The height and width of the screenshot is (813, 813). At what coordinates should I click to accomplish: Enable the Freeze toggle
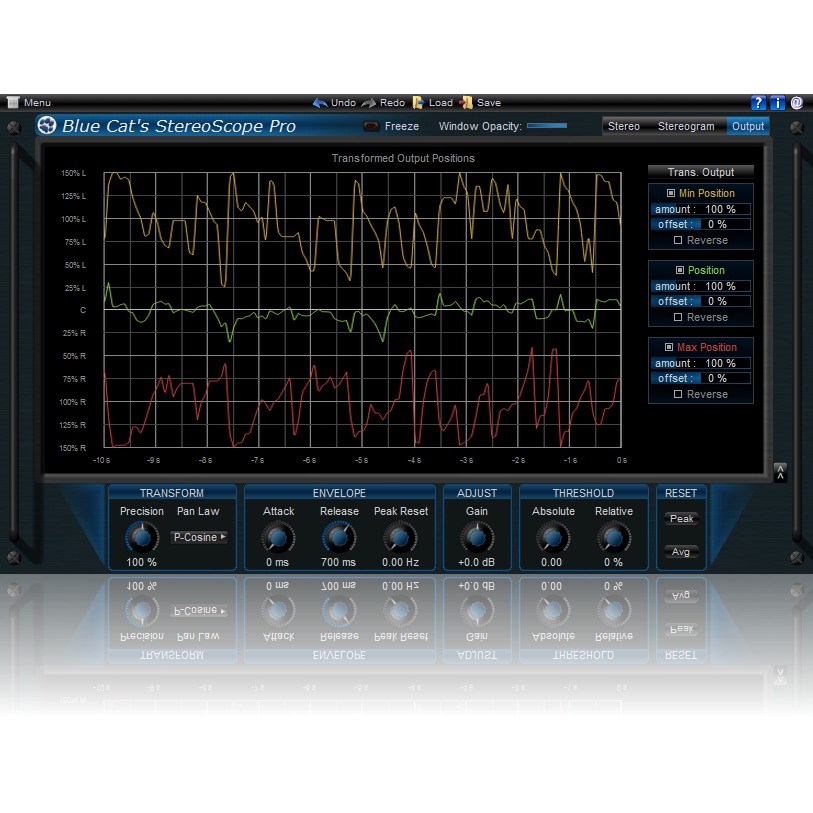(x=371, y=126)
